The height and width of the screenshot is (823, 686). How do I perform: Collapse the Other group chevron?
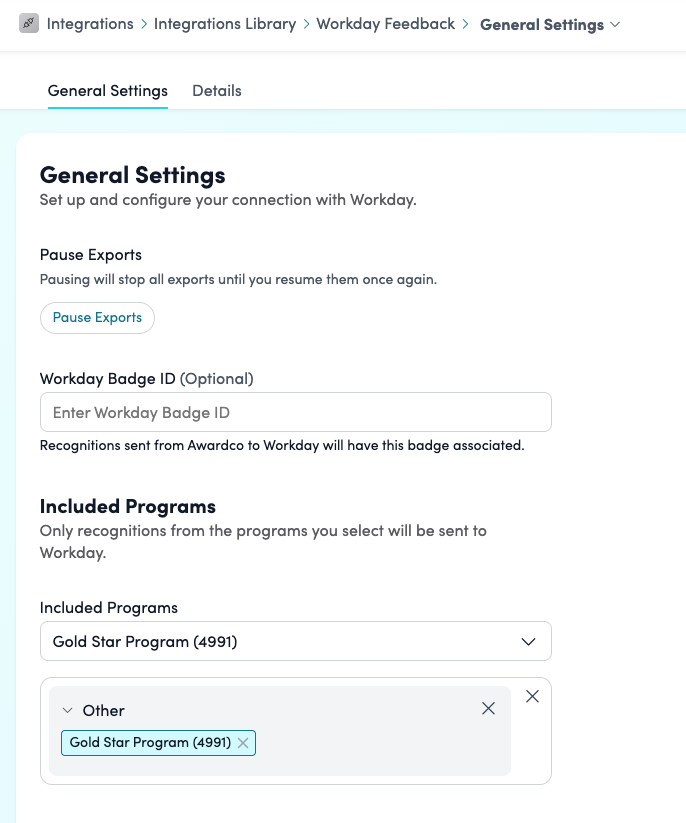click(67, 711)
